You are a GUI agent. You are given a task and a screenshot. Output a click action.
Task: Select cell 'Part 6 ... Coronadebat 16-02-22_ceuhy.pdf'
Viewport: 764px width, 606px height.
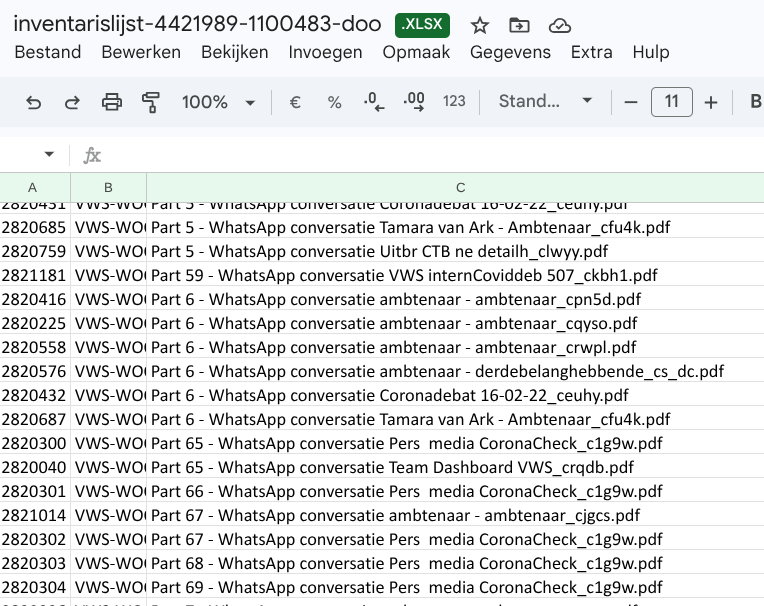click(x=455, y=395)
